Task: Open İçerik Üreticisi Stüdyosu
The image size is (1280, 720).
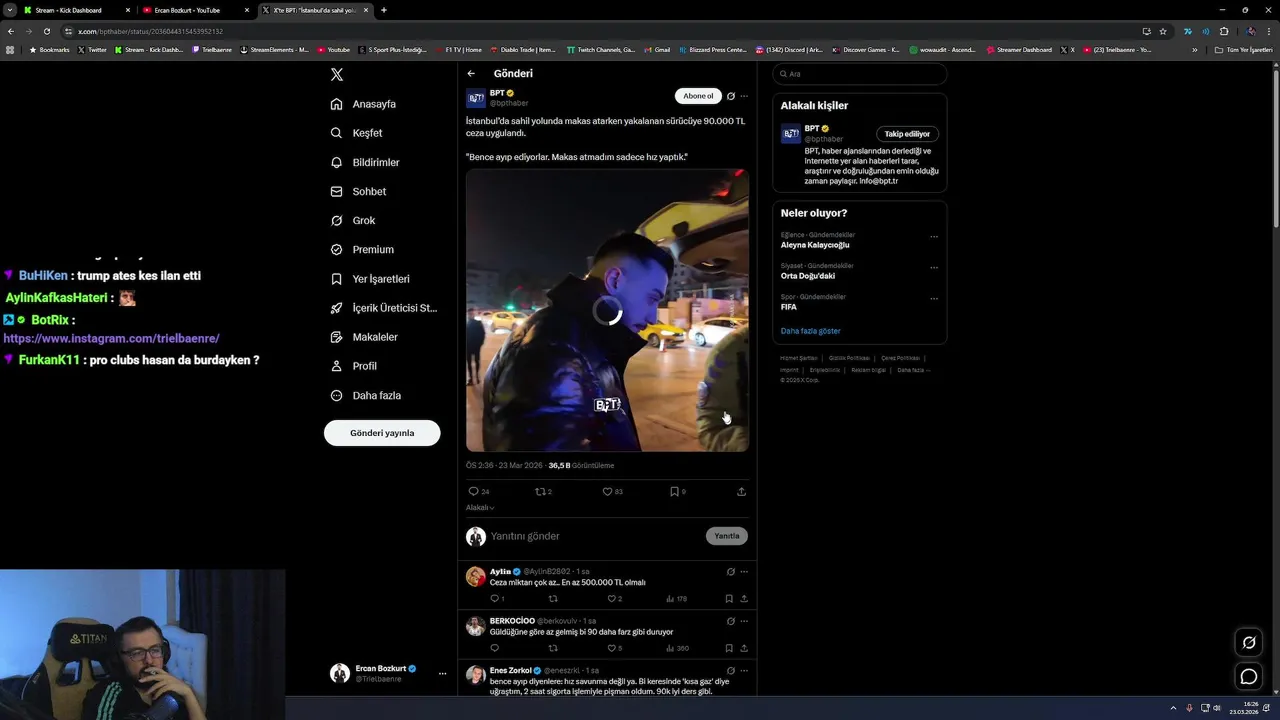Action: coord(384,308)
